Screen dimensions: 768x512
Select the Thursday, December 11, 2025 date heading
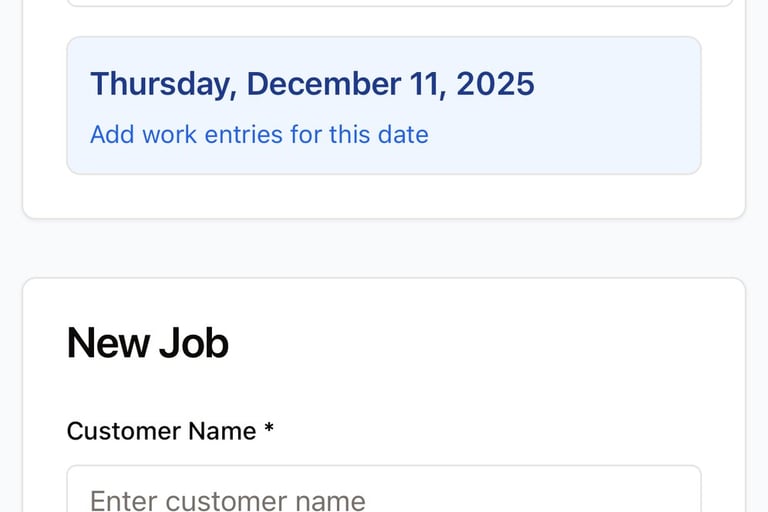pyautogui.click(x=312, y=84)
